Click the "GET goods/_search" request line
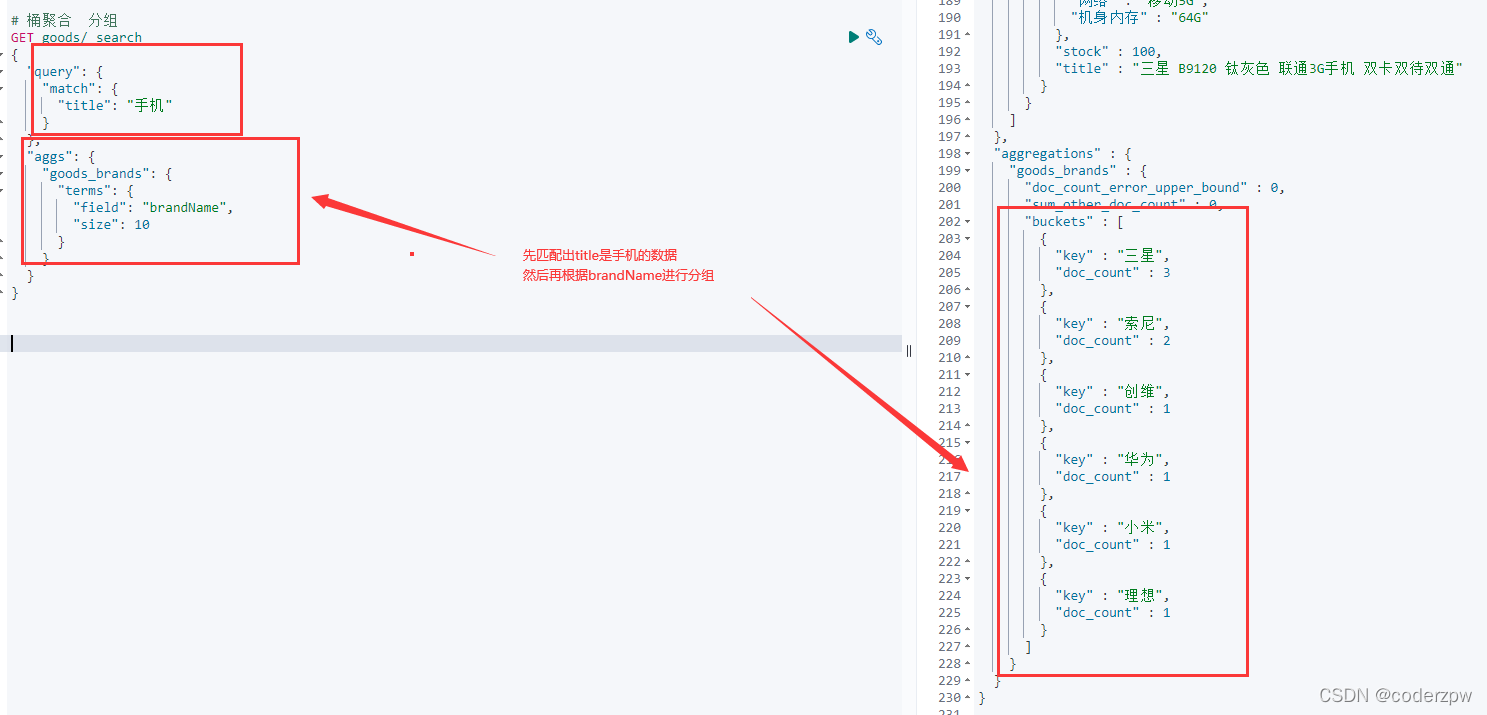Screen dimensions: 1487x715 pyautogui.click(x=77, y=38)
